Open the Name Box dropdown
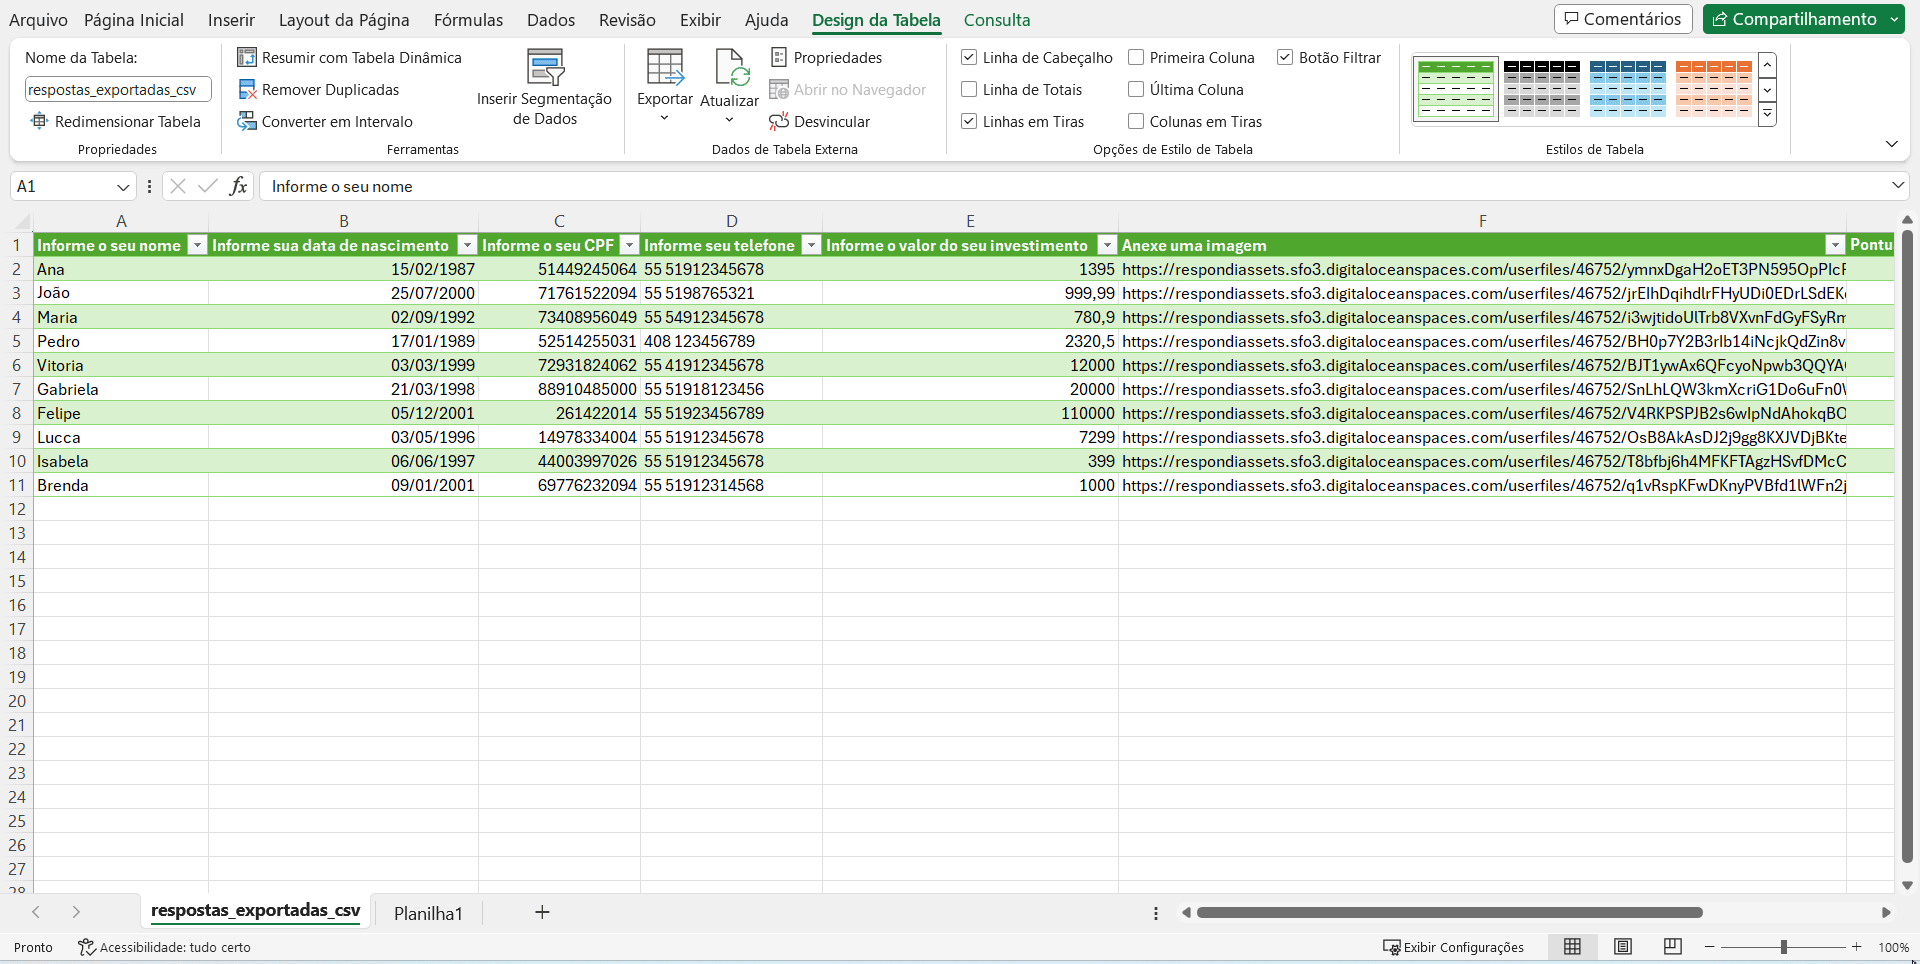1920x964 pixels. (x=122, y=186)
